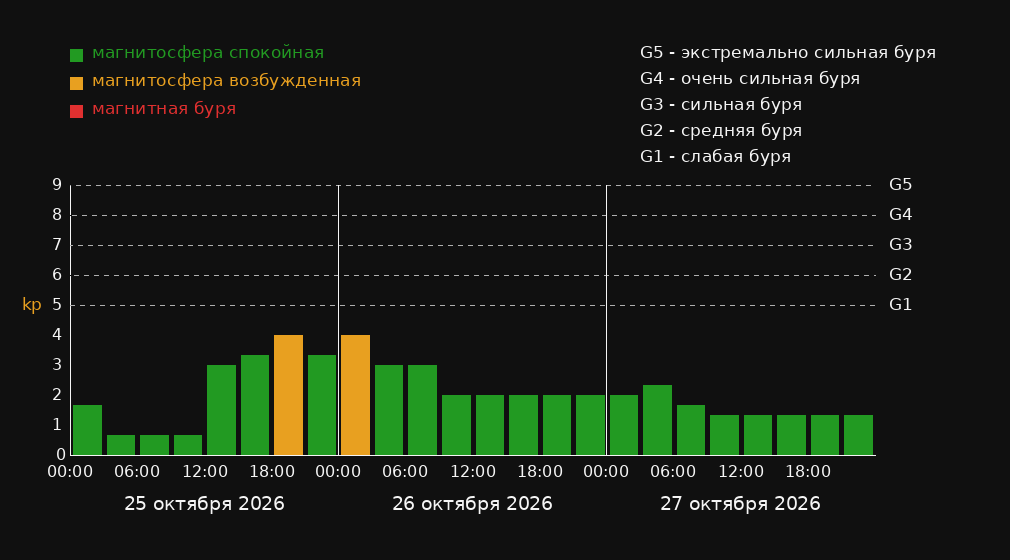Click the orange 00:00 bar on 26 October
The image size is (1010, 560).
coord(355,395)
